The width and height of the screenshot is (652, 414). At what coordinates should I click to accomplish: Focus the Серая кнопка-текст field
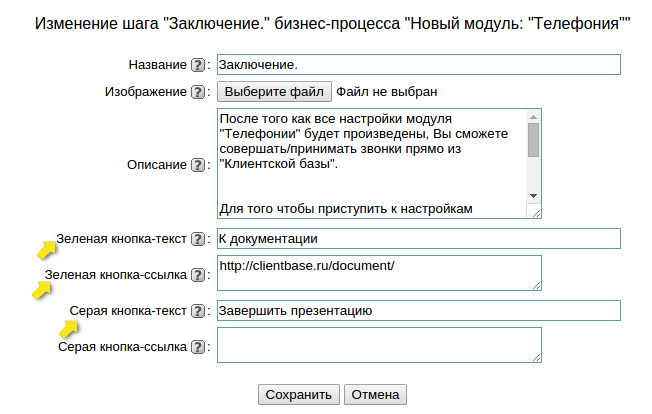pyautogui.click(x=418, y=311)
